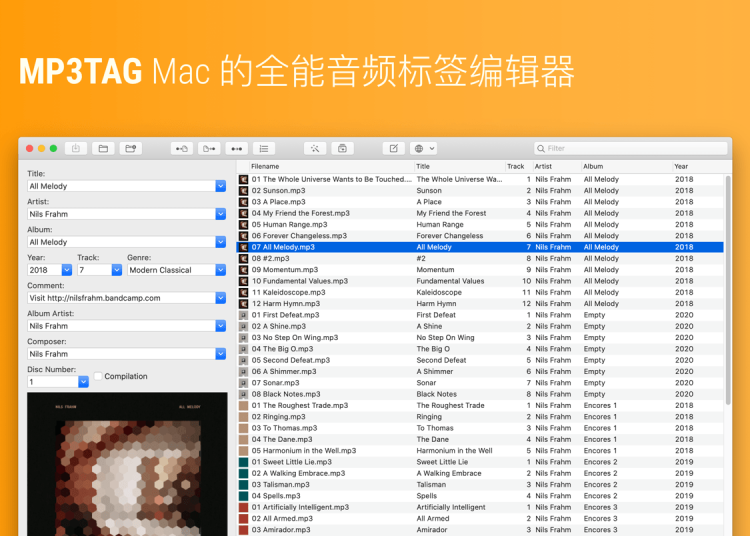Open the Year dropdown arrow

pyautogui.click(x=67, y=270)
